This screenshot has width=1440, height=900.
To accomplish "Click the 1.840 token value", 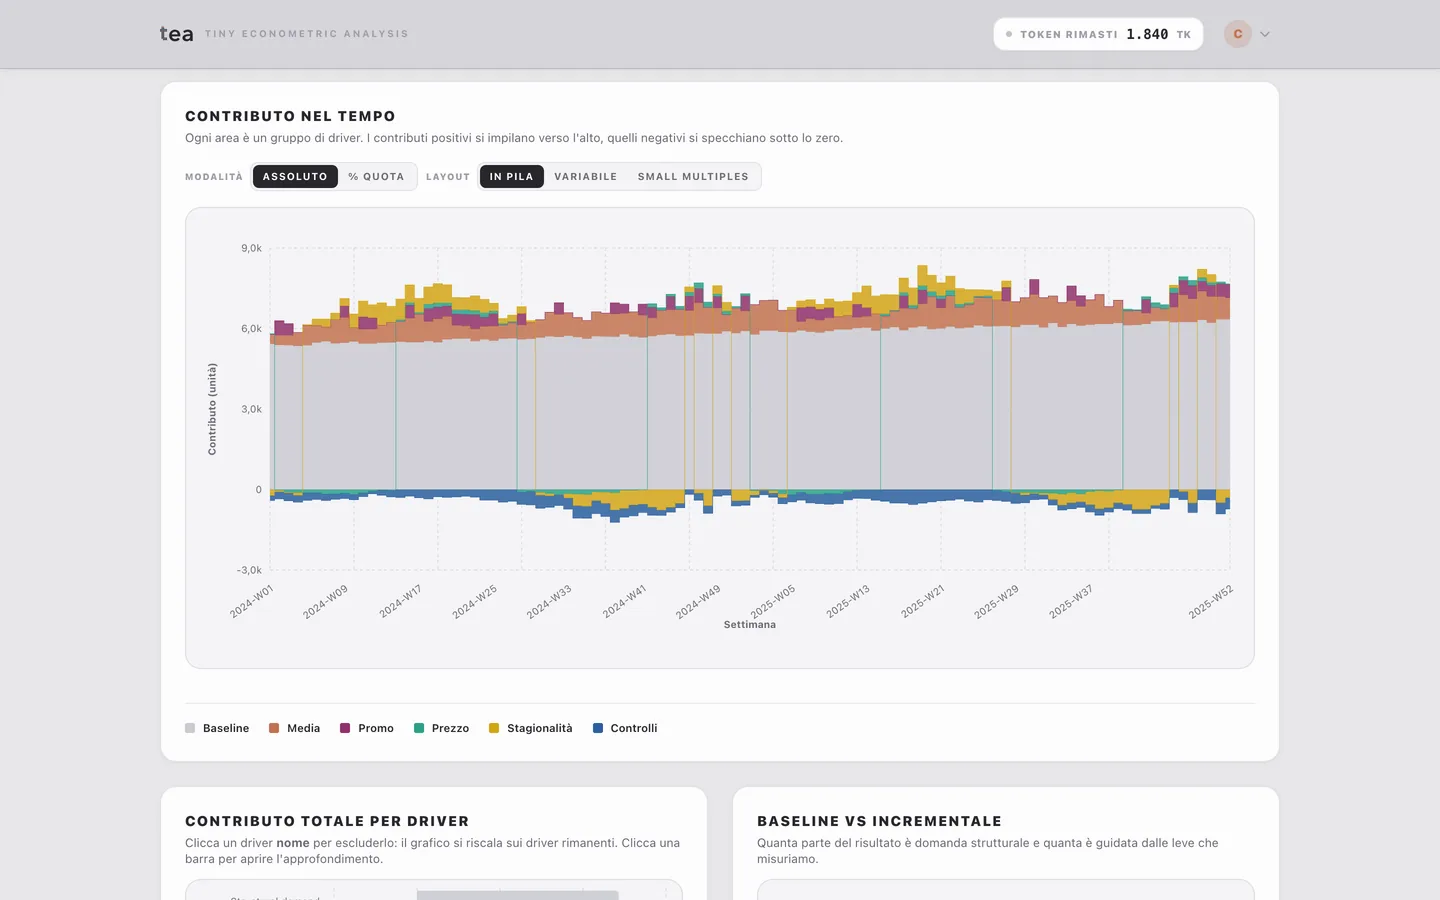I will click(x=1147, y=34).
